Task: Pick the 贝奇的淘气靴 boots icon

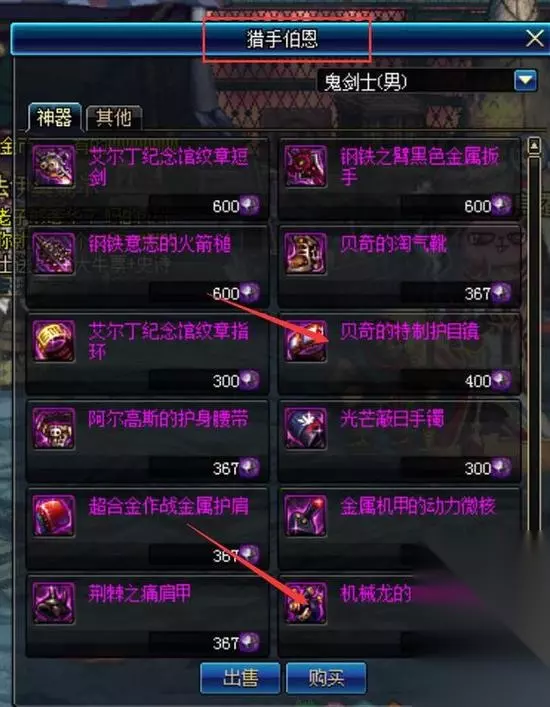Action: click(305, 253)
